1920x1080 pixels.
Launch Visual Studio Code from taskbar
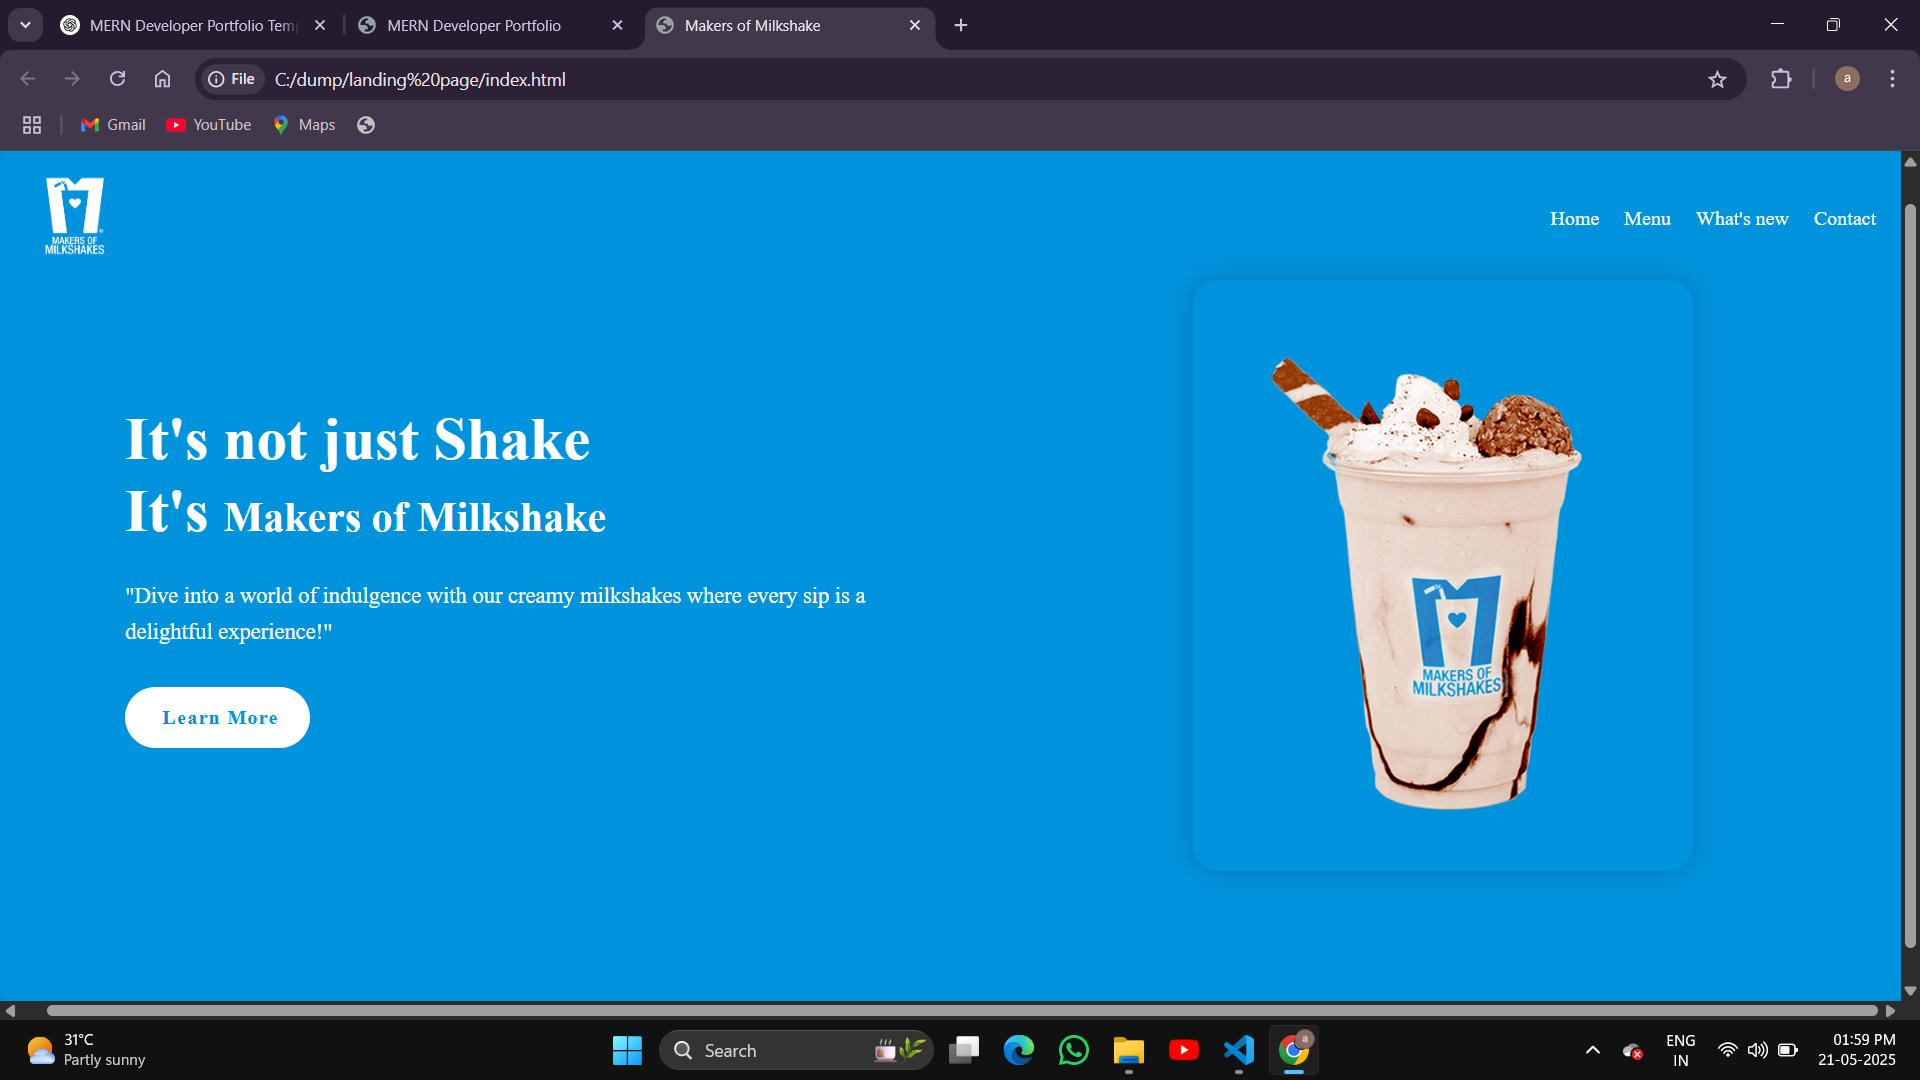pos(1238,1050)
